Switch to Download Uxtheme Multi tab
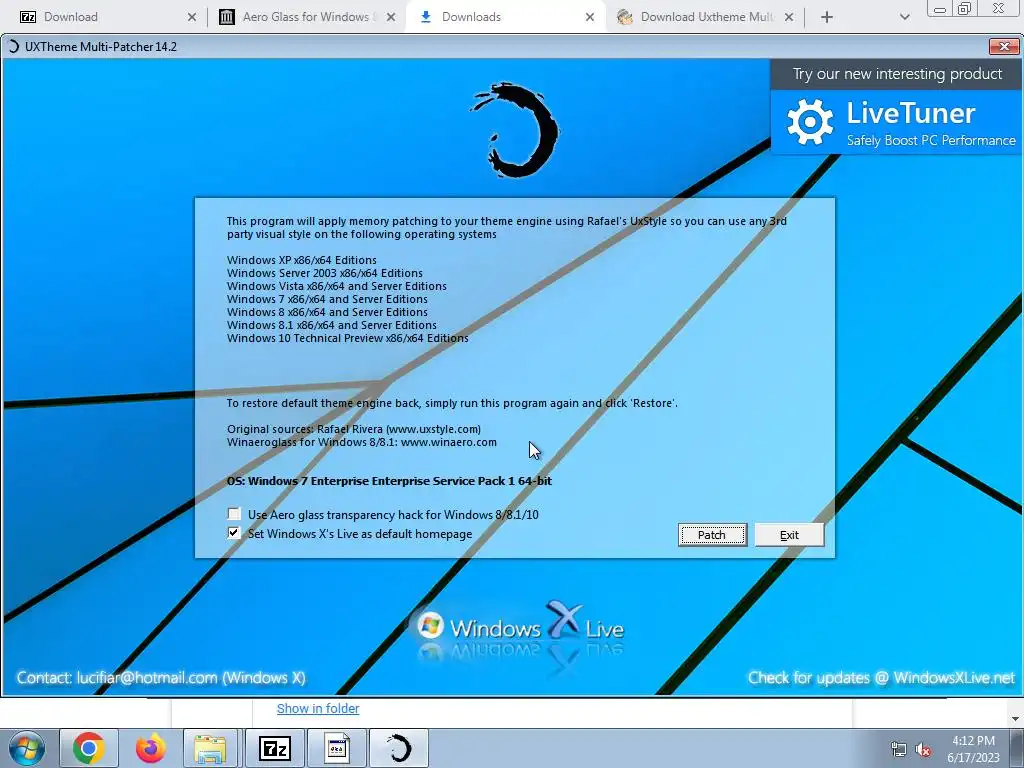 [x=704, y=17]
